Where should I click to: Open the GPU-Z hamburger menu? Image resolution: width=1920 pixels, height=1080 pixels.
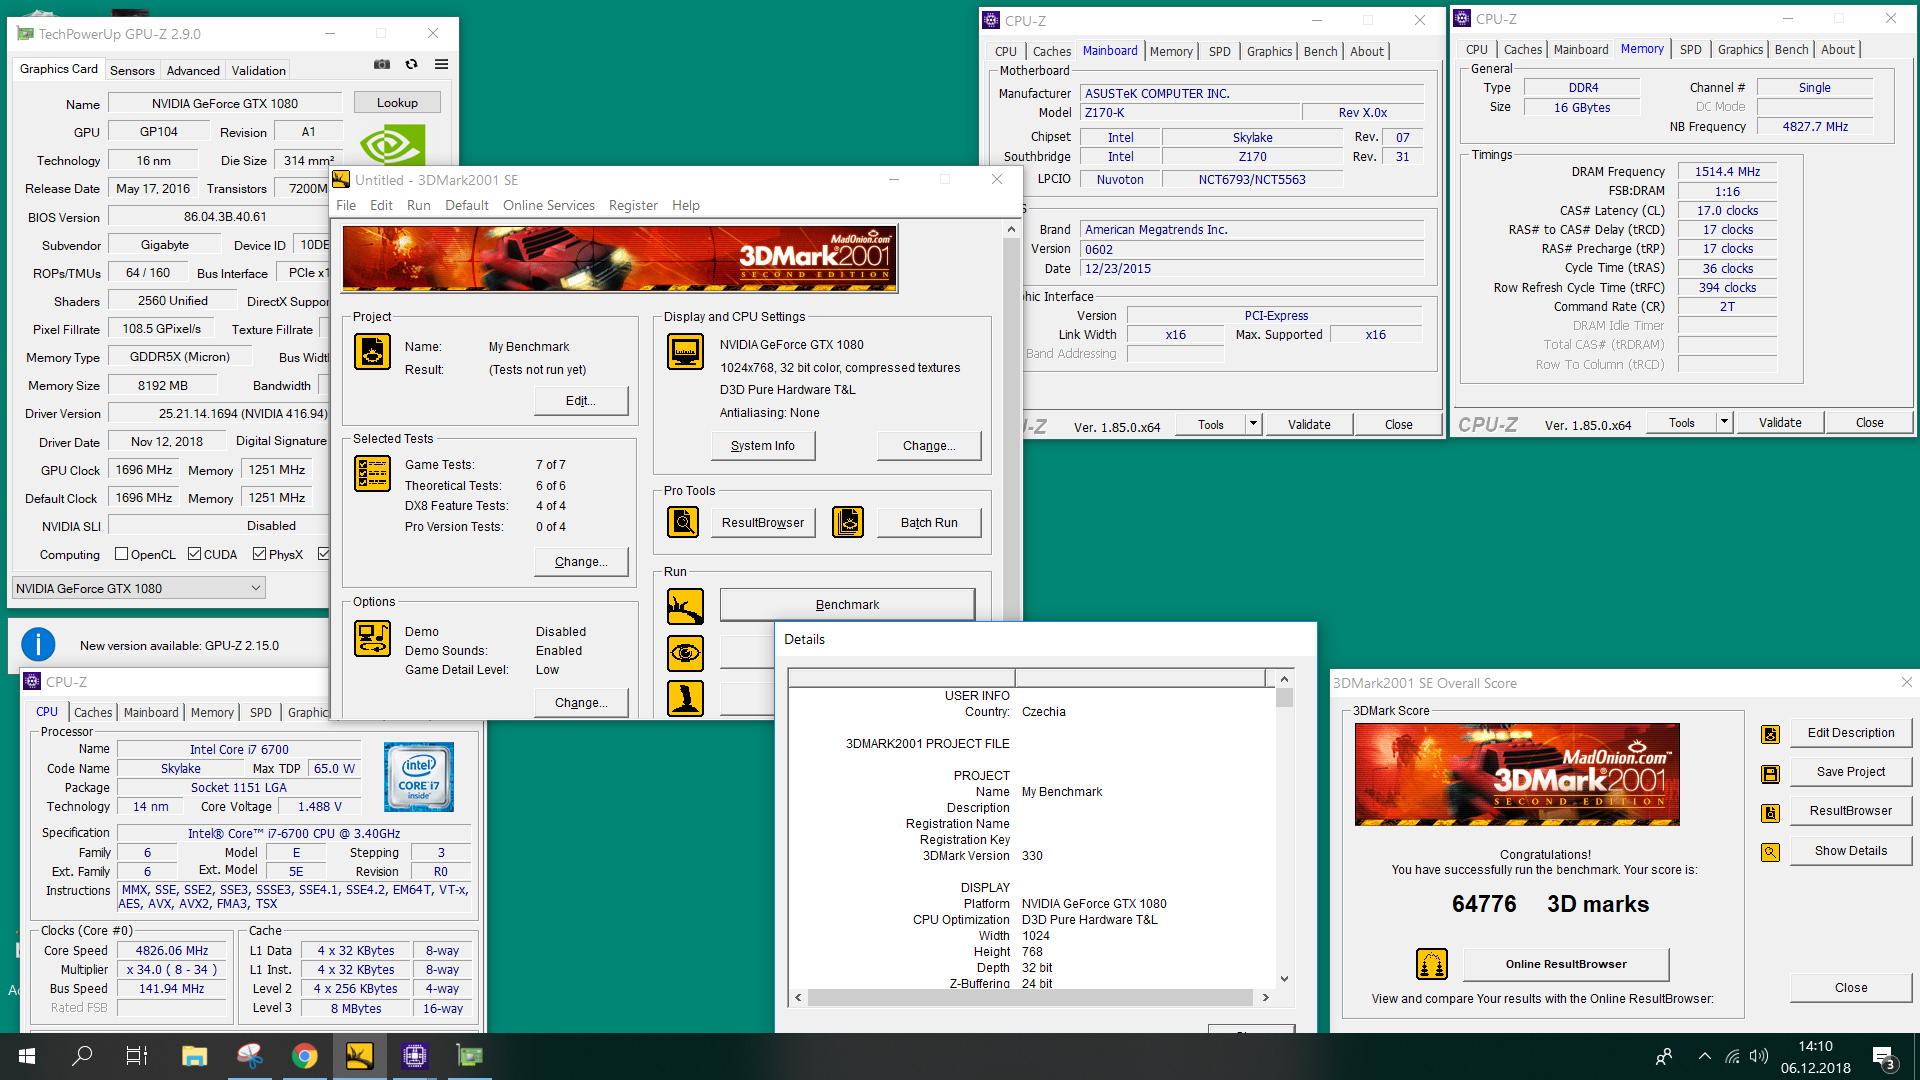(x=441, y=65)
